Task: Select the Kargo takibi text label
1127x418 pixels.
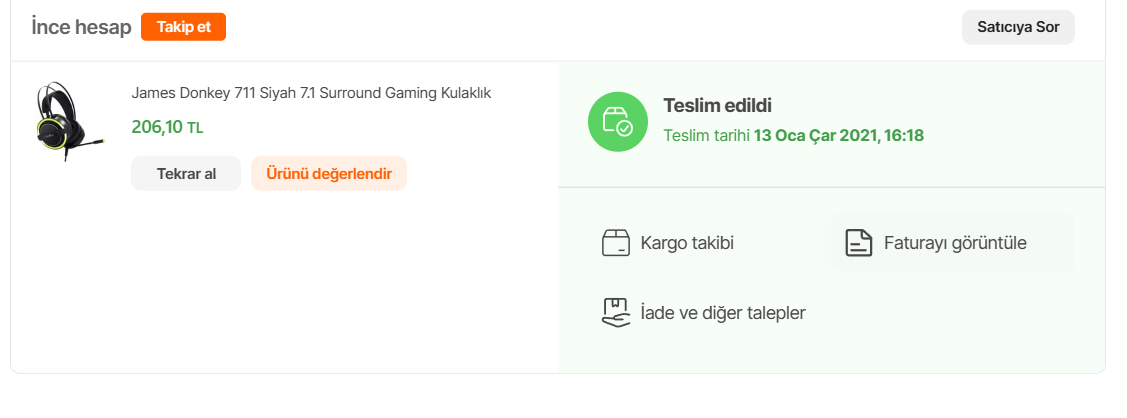Action: pyautogui.click(x=687, y=243)
